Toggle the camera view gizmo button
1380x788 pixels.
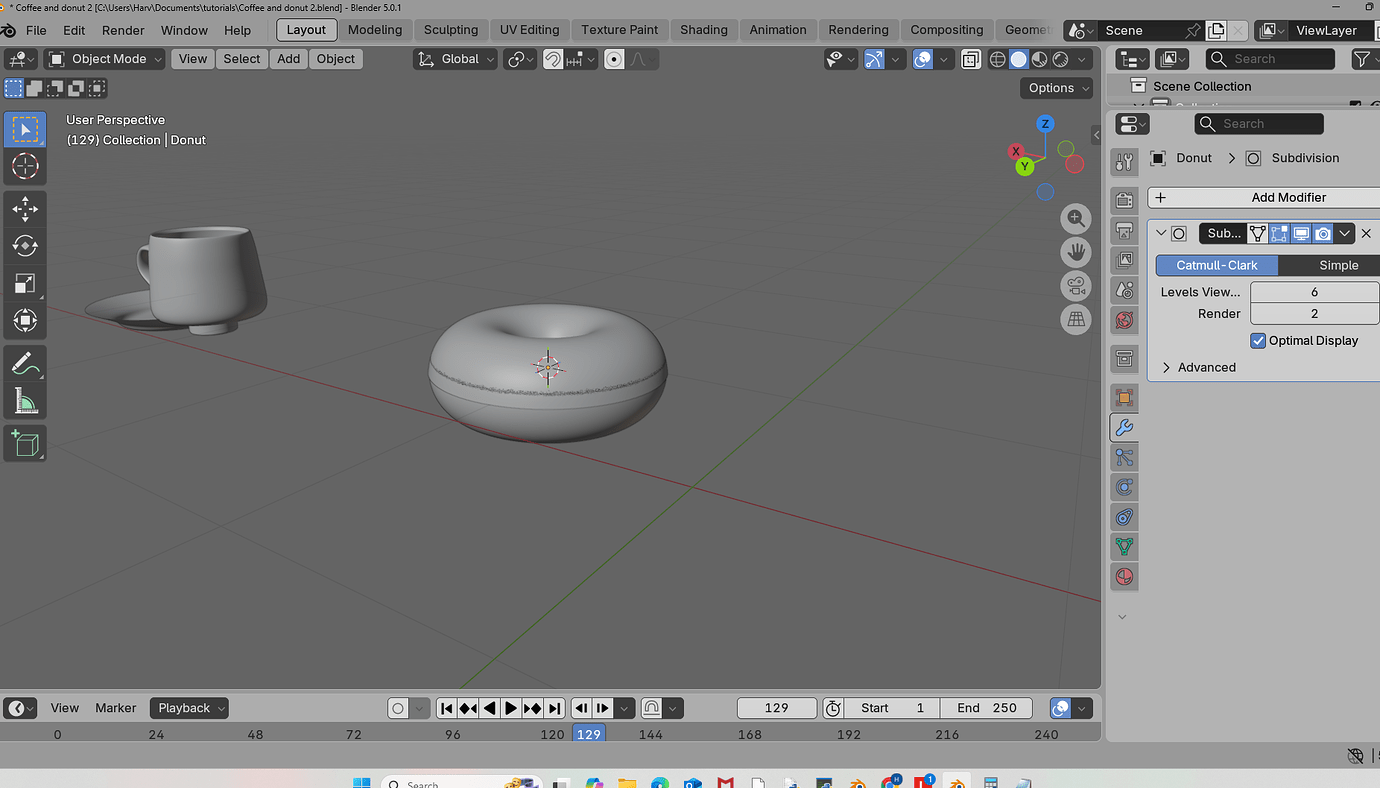click(x=1076, y=286)
